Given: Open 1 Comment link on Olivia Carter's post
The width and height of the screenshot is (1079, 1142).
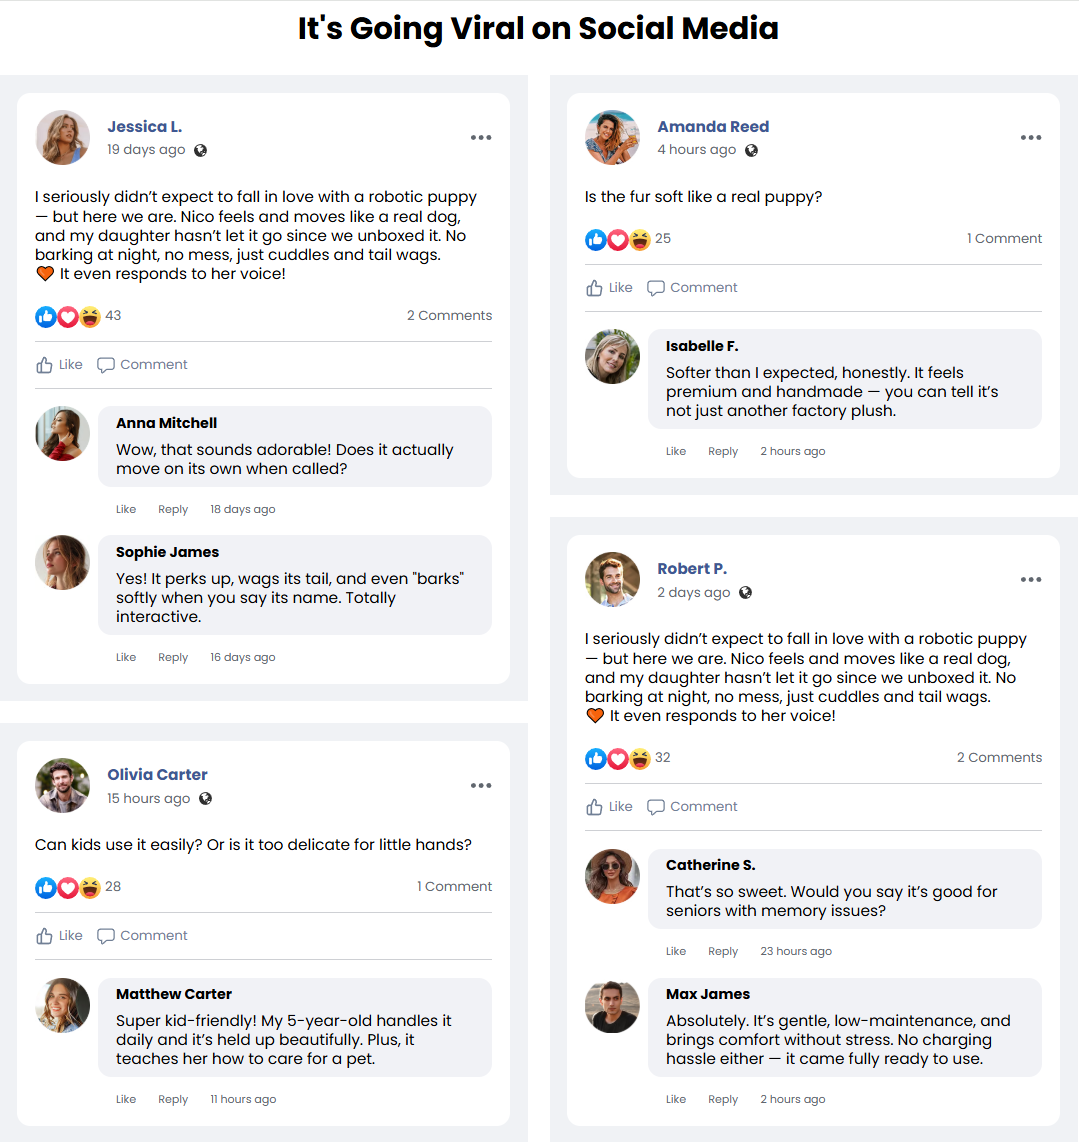Looking at the screenshot, I should coord(454,887).
